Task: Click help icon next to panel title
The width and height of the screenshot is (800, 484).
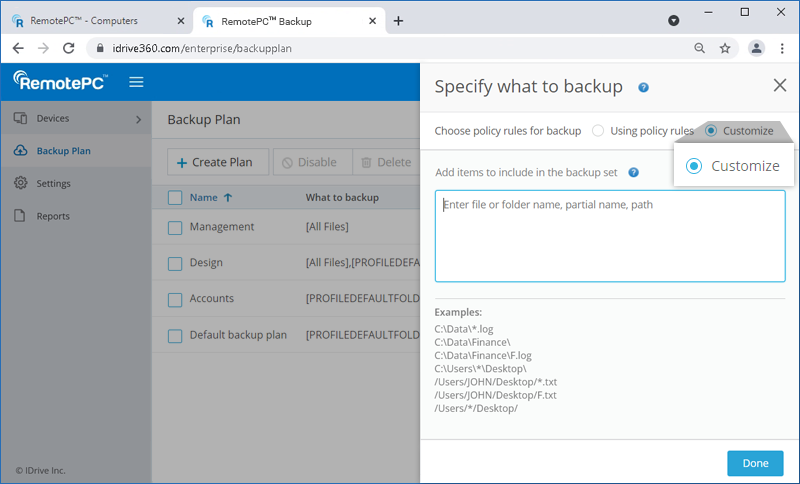Action: [643, 88]
